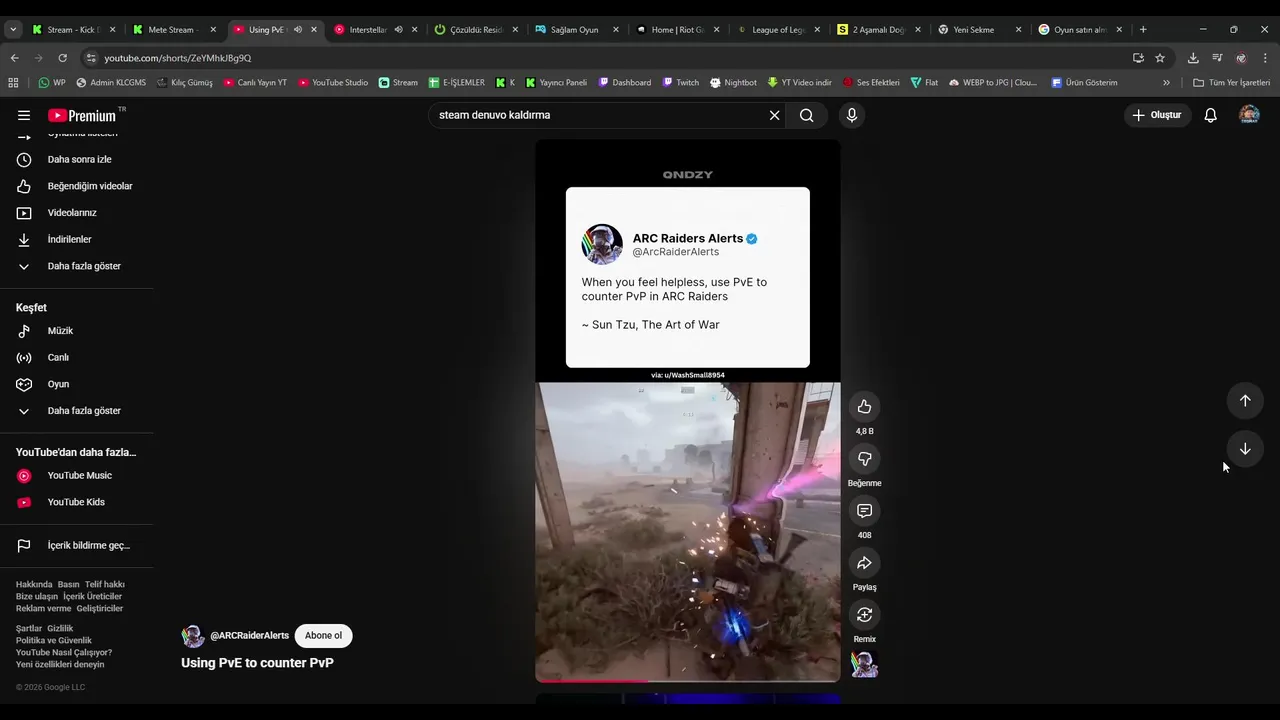Open YouTube Music link in sidebar
1280x720 pixels.
click(x=77, y=476)
